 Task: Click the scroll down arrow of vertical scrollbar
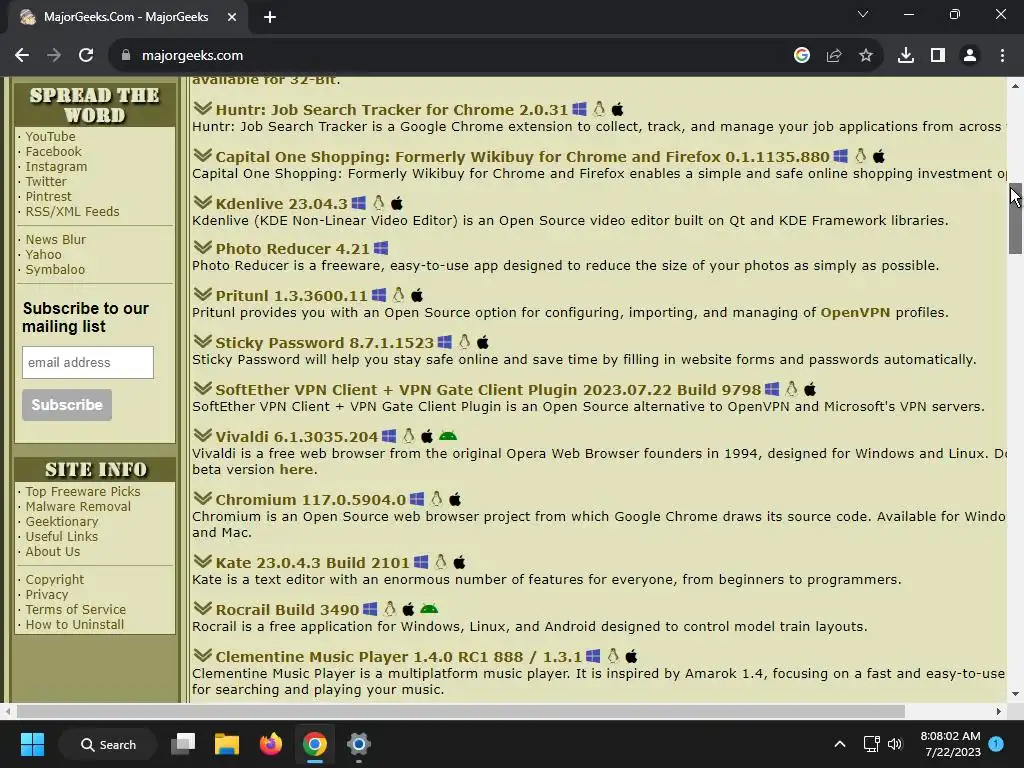1015,694
